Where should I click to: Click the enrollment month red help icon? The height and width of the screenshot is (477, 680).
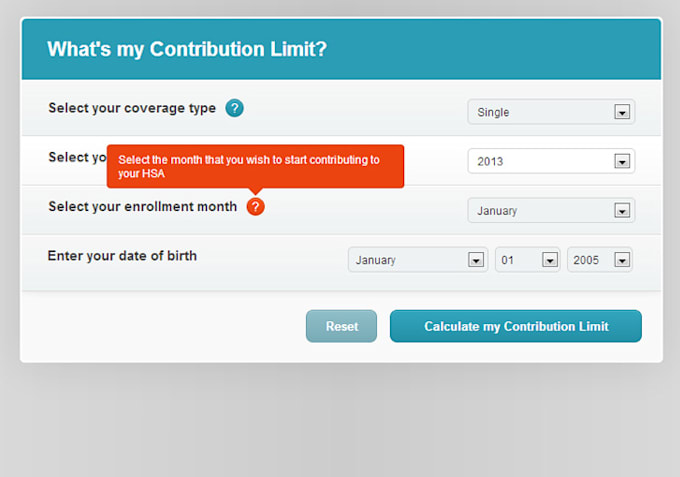(x=256, y=207)
